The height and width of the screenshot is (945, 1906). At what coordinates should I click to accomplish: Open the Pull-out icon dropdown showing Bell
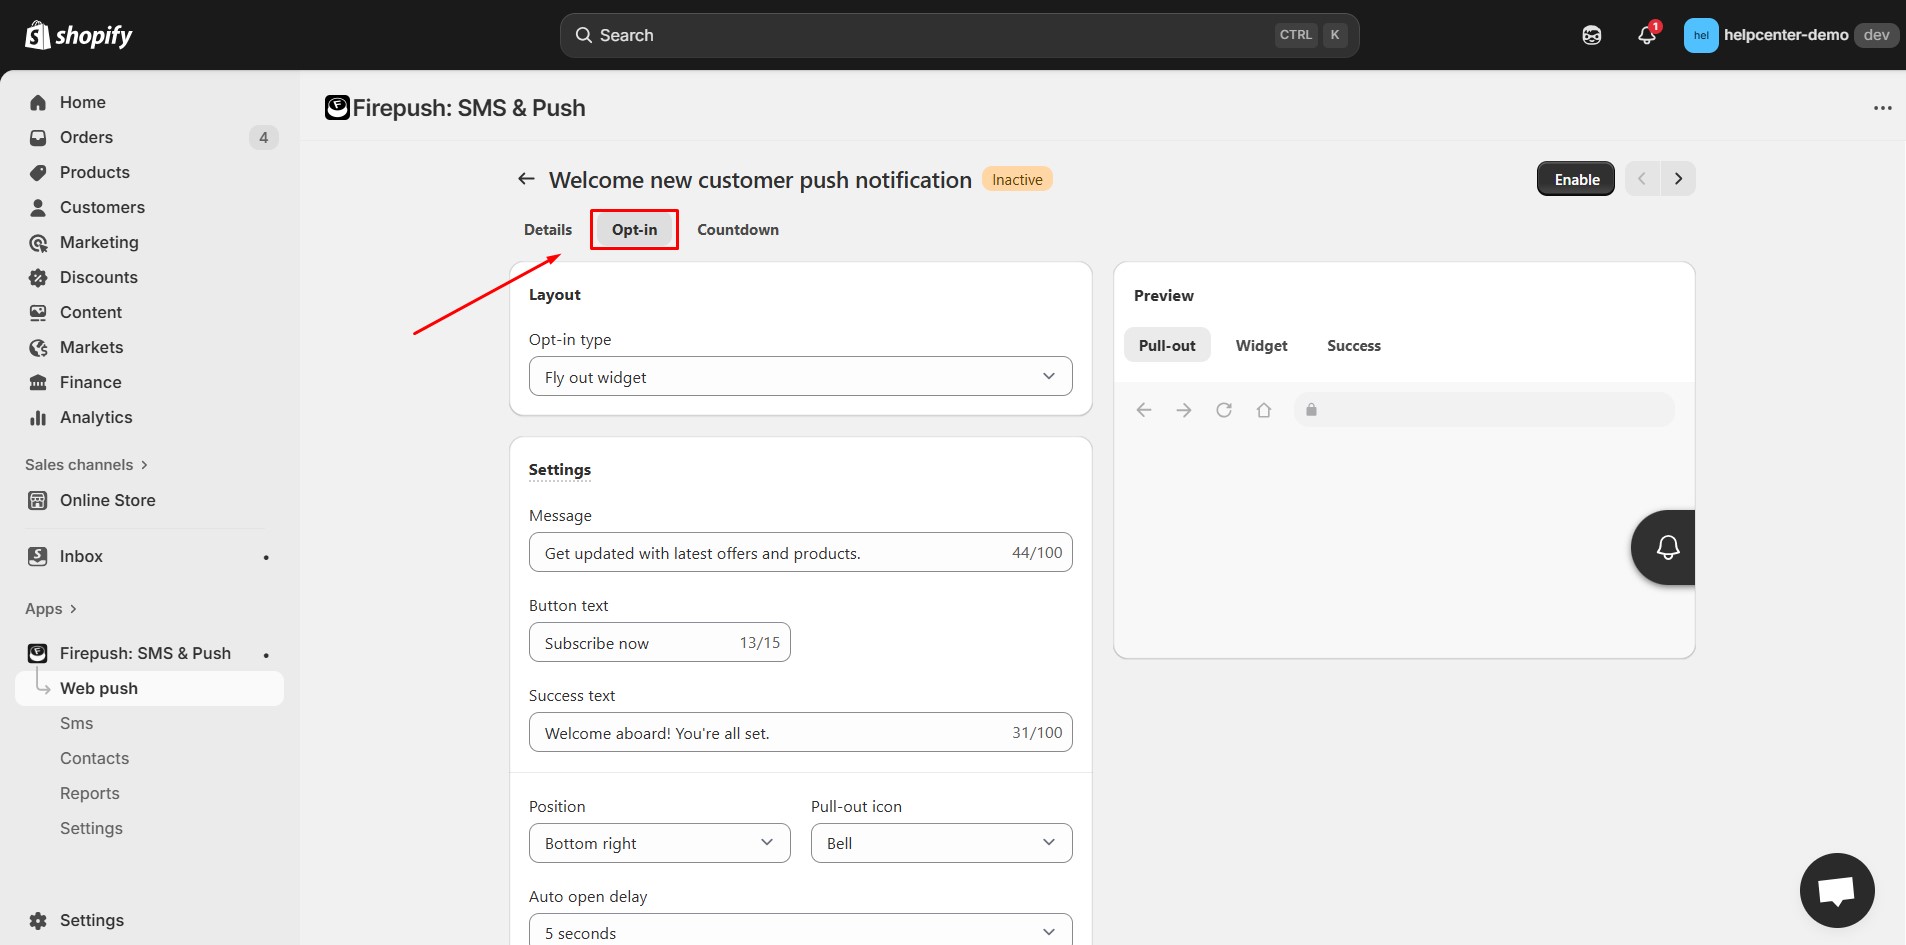[x=940, y=843]
